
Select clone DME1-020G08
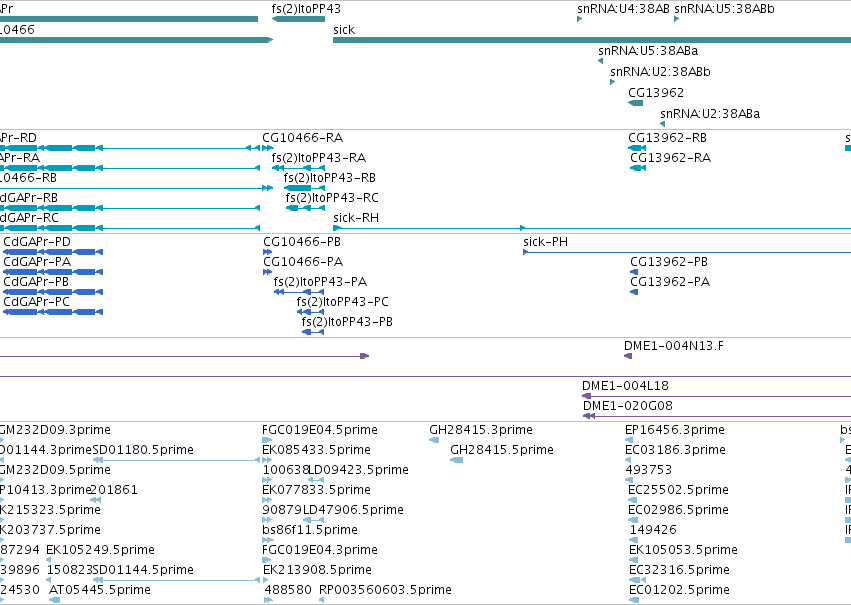(628, 406)
